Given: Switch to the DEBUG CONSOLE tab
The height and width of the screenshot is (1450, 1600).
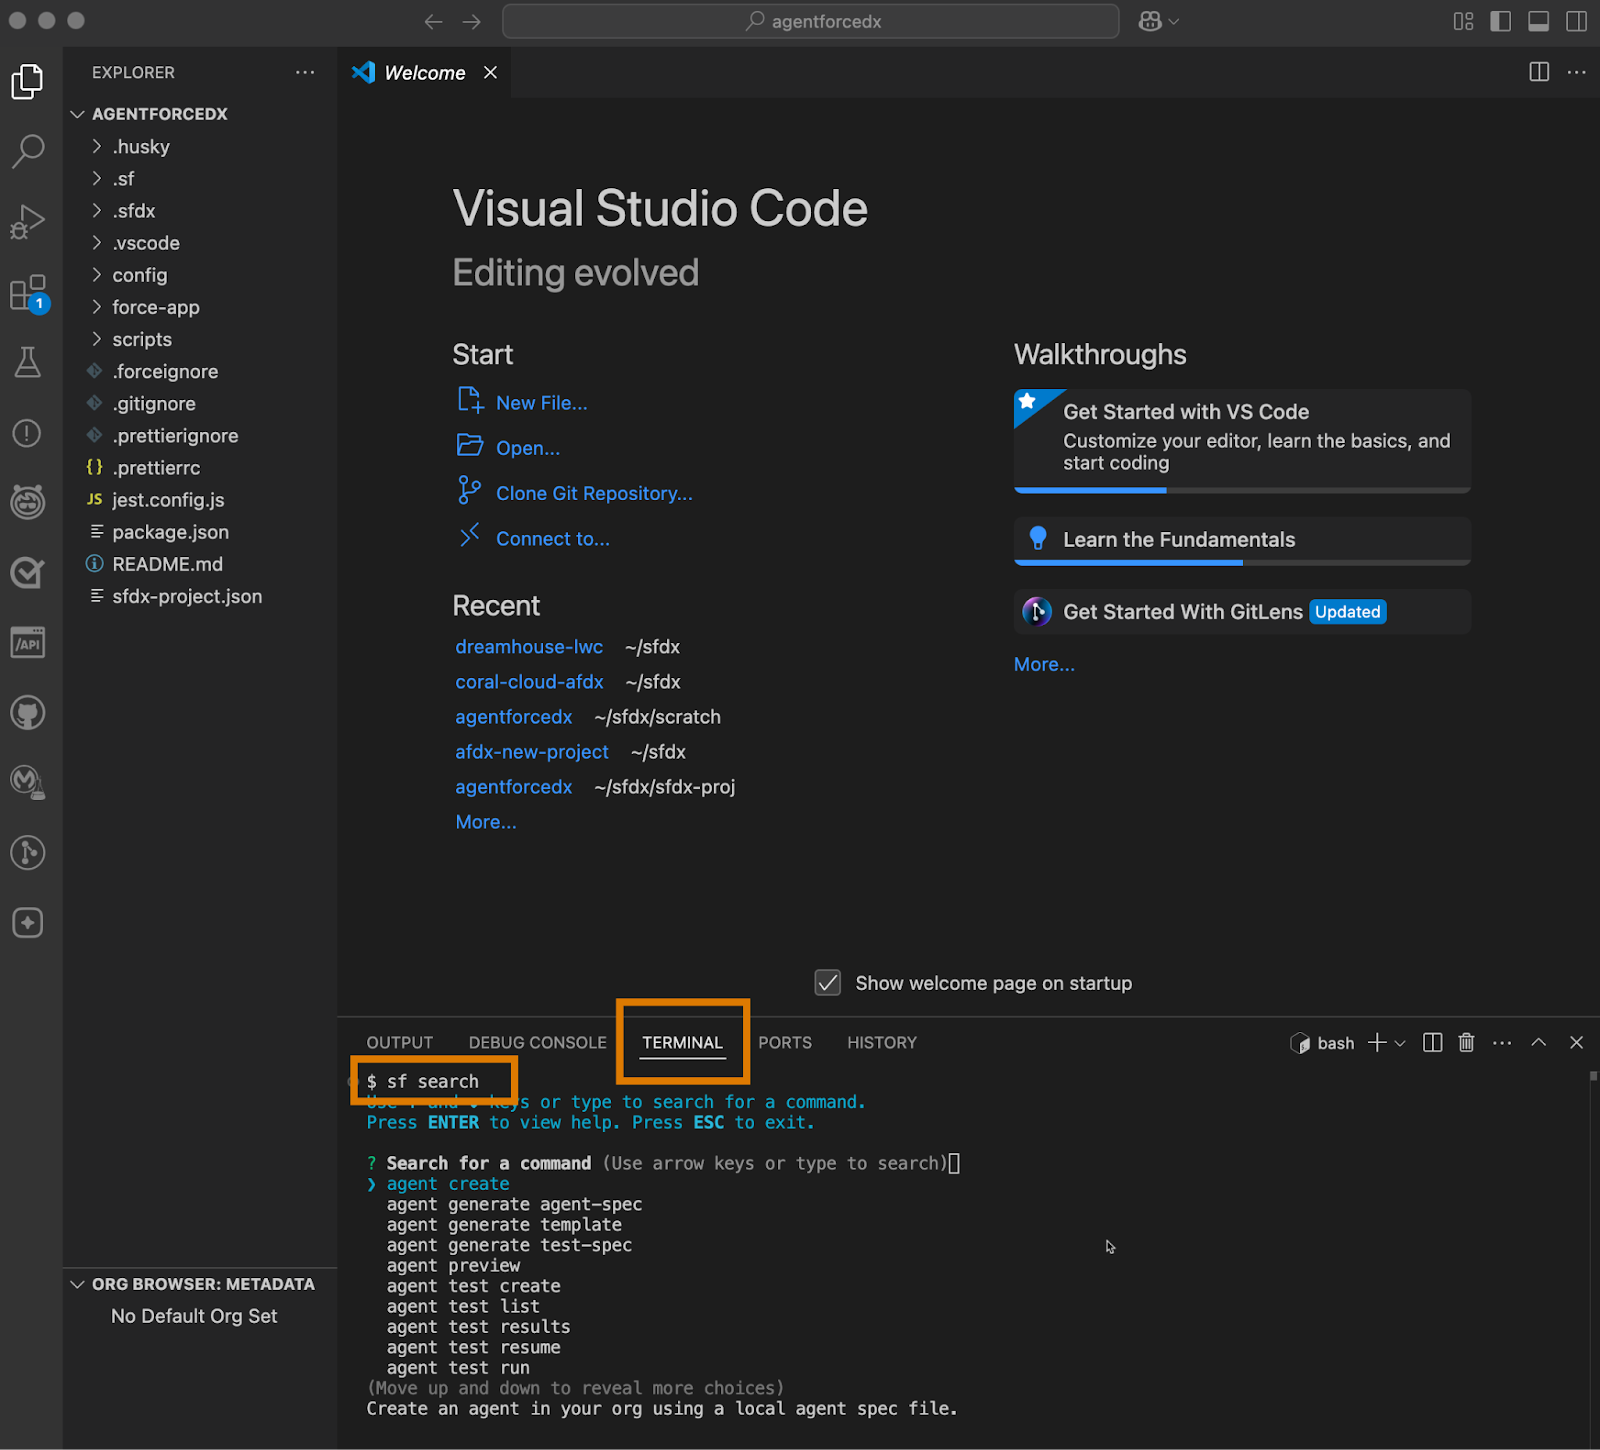Looking at the screenshot, I should tap(537, 1043).
